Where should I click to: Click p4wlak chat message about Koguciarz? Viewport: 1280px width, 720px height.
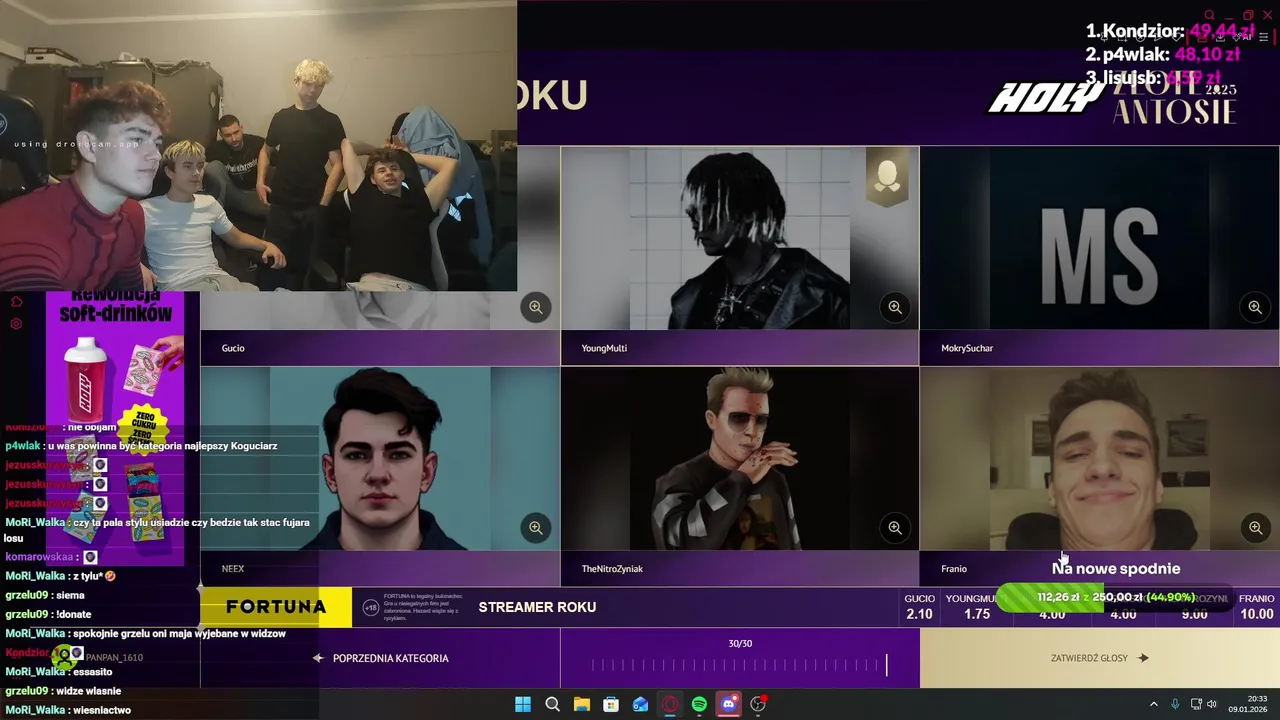coord(141,446)
